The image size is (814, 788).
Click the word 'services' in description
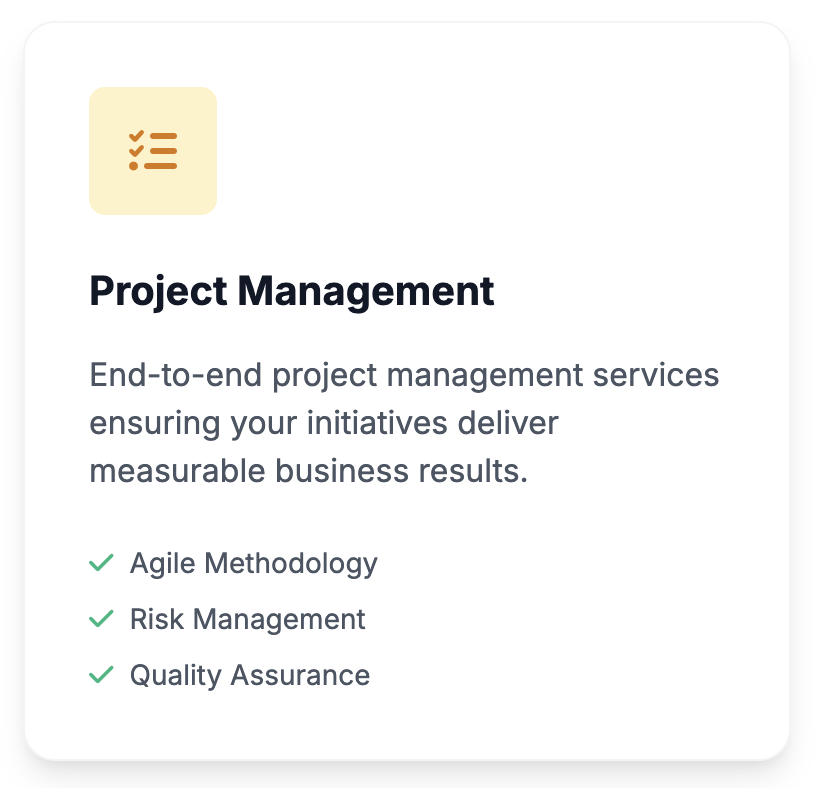point(656,375)
